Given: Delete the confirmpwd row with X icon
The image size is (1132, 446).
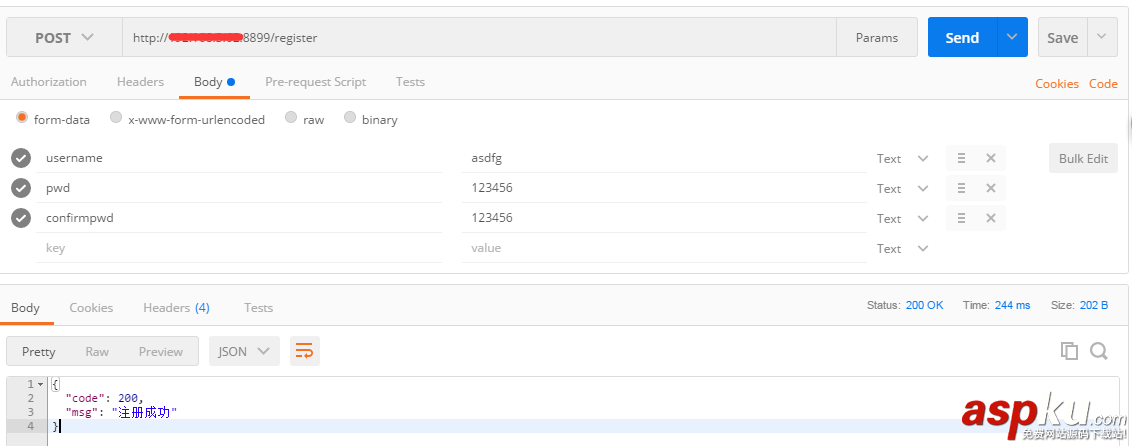Looking at the screenshot, I should [x=990, y=218].
